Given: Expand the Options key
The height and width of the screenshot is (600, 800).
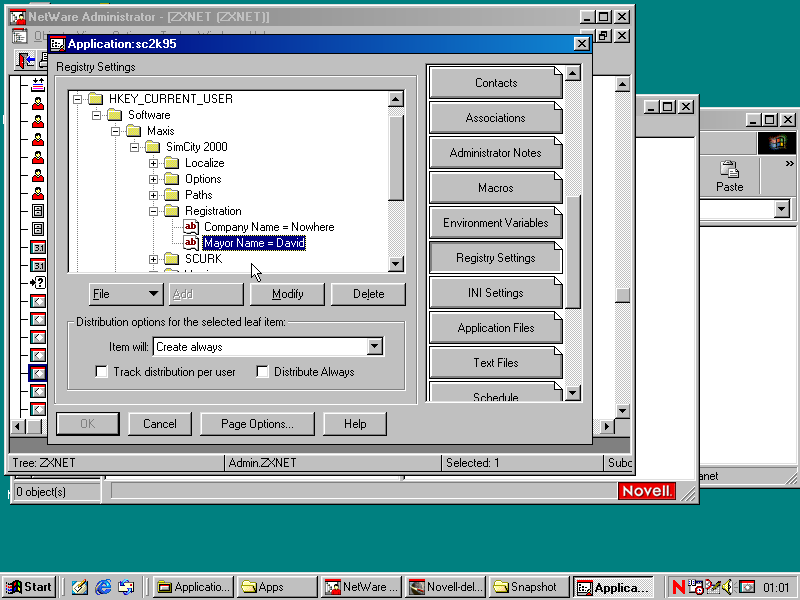Looking at the screenshot, I should (153, 179).
